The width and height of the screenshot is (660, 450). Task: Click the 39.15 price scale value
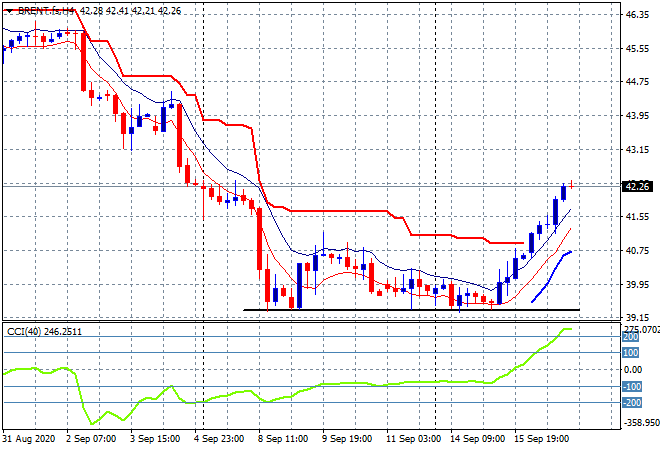point(637,318)
